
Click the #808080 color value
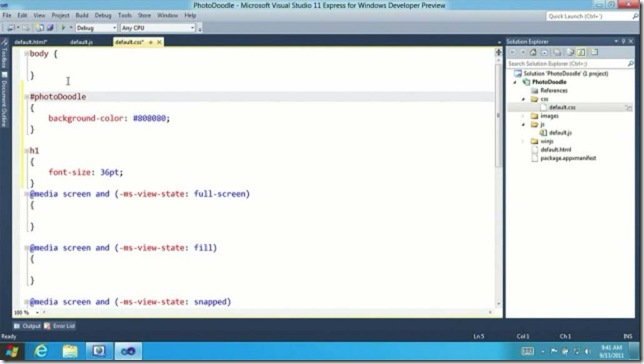150,118
